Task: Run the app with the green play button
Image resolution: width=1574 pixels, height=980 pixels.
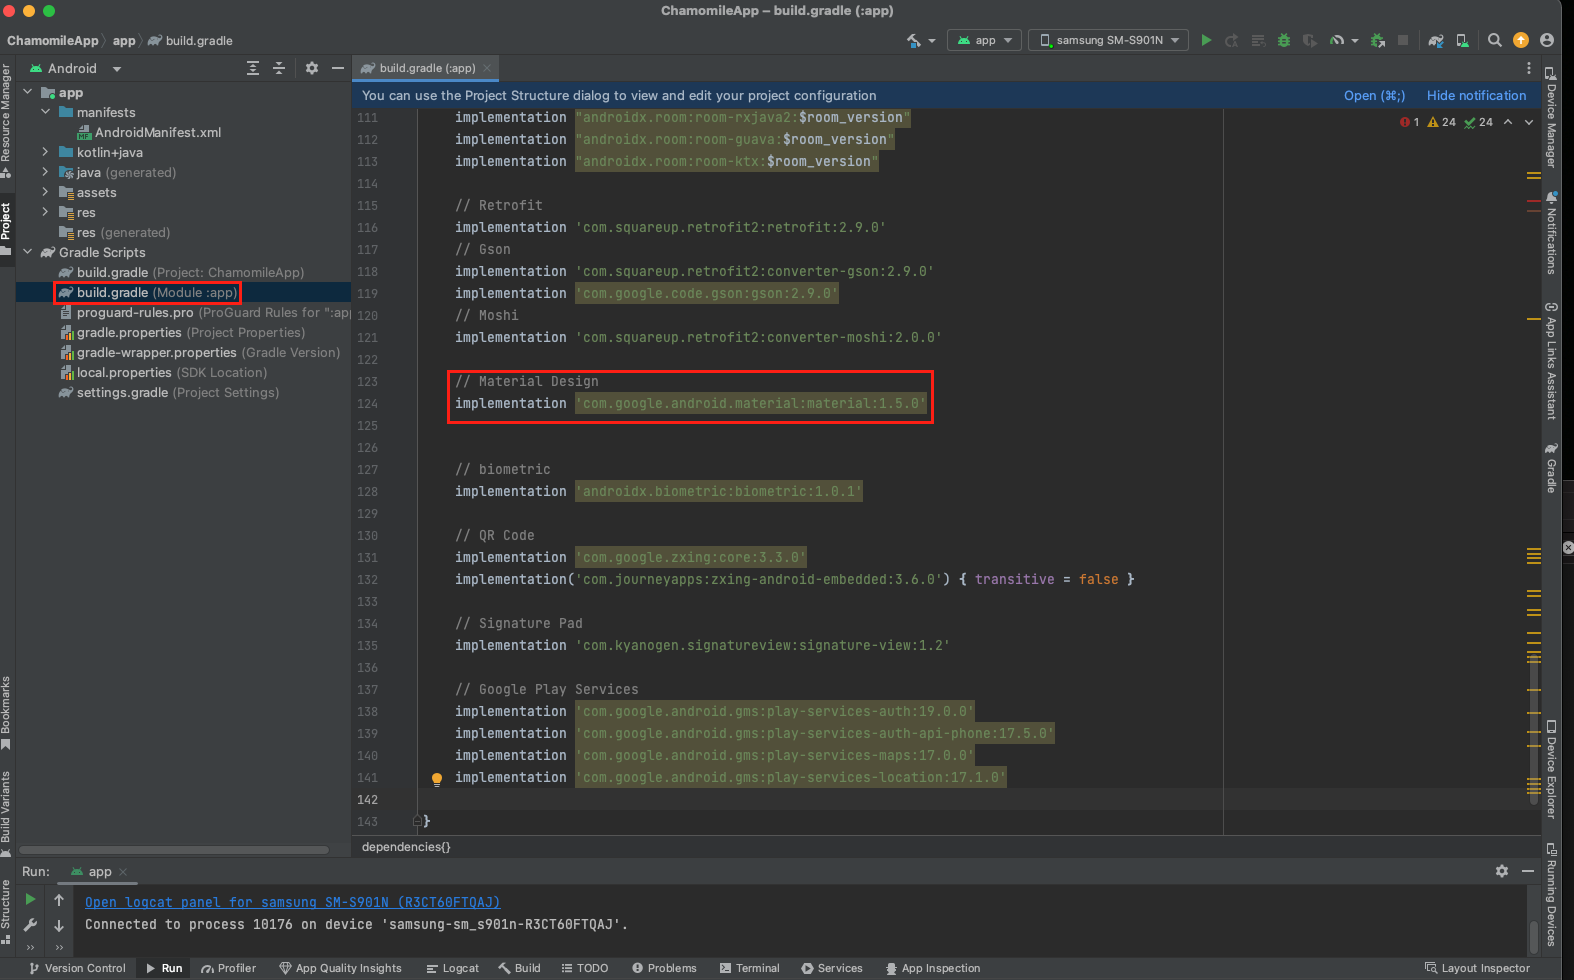Action: pyautogui.click(x=1206, y=40)
